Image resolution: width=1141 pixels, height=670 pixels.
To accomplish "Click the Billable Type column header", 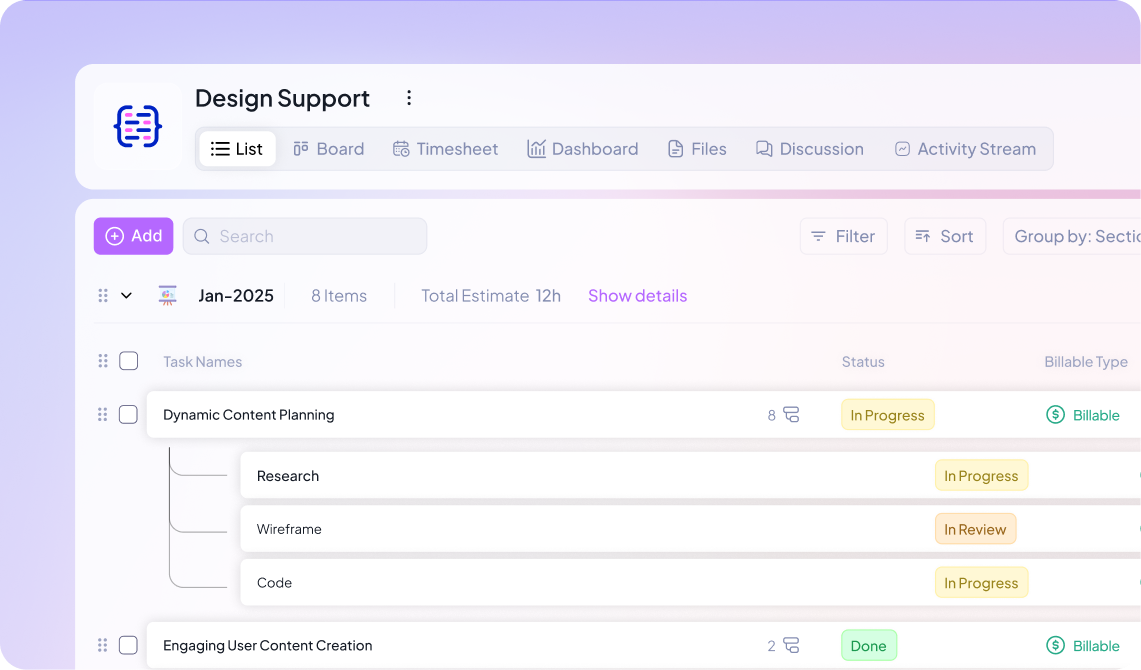I will pyautogui.click(x=1086, y=362).
